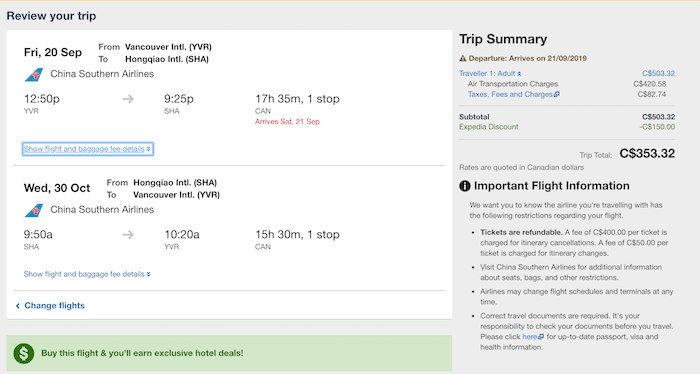Click the green dollar sign hotel deals icon
Screen dimensions: 700x374
(x=24, y=353)
